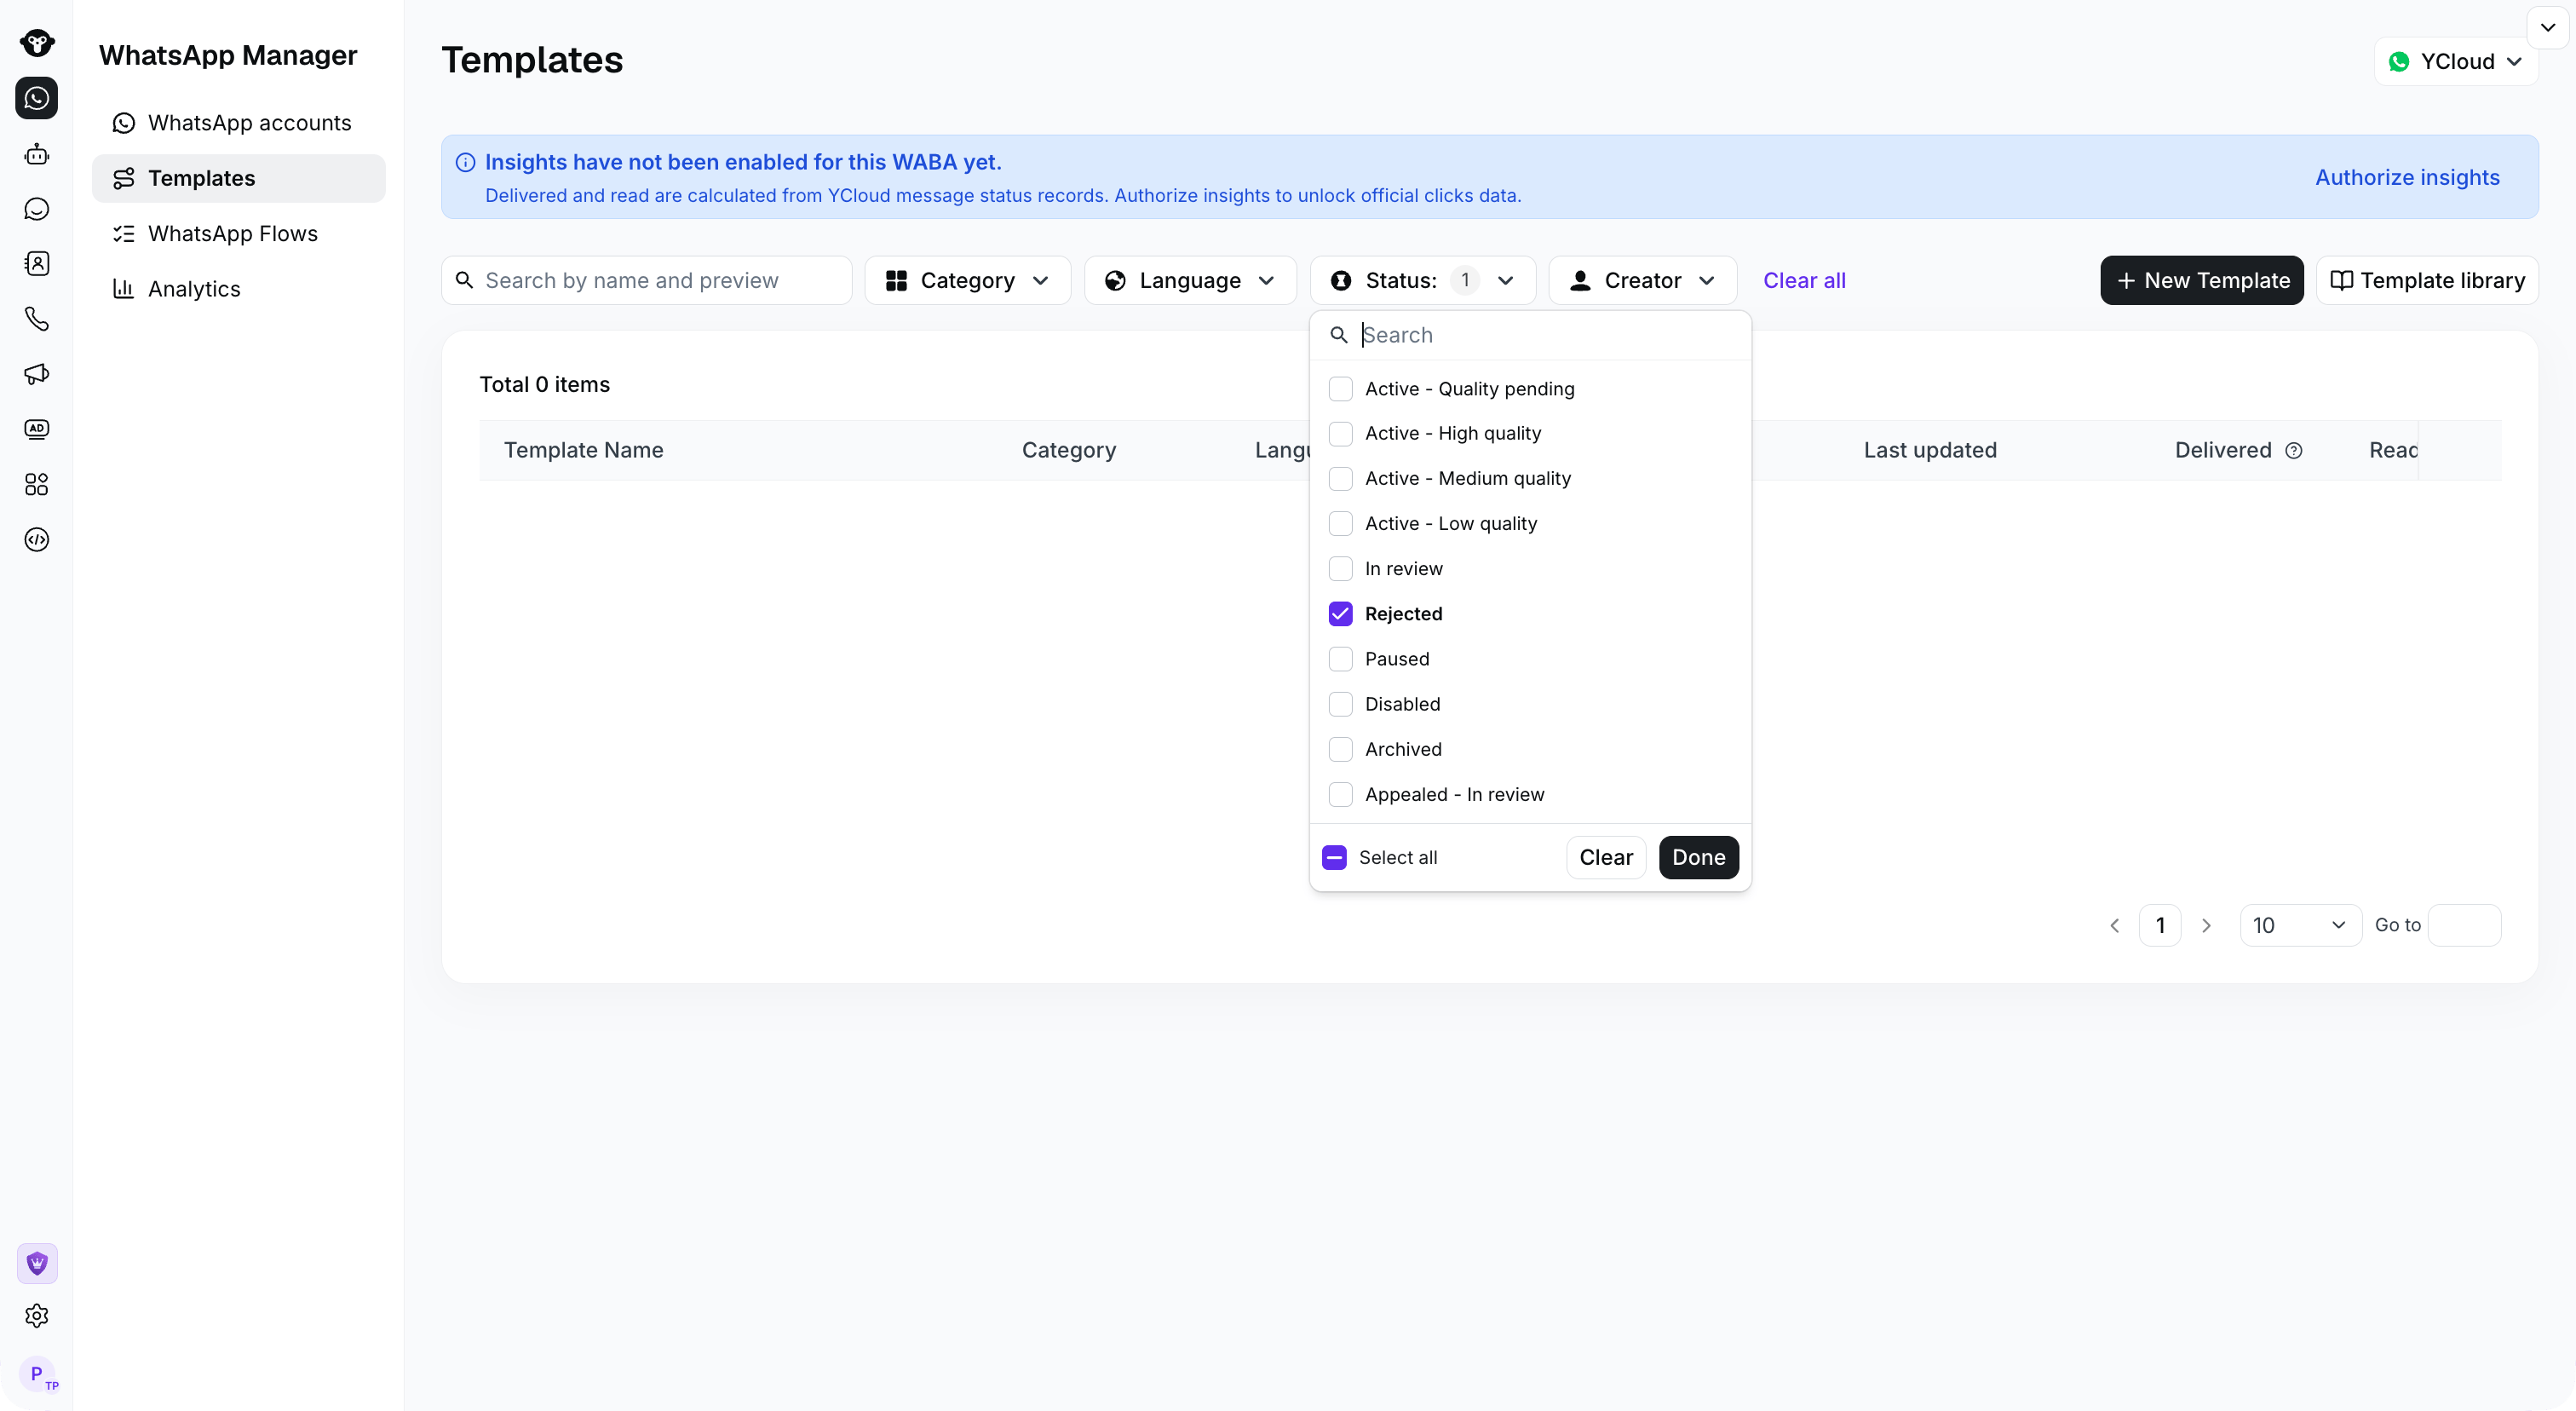
Task: Select Templates in sidebar menu
Action: click(x=238, y=179)
